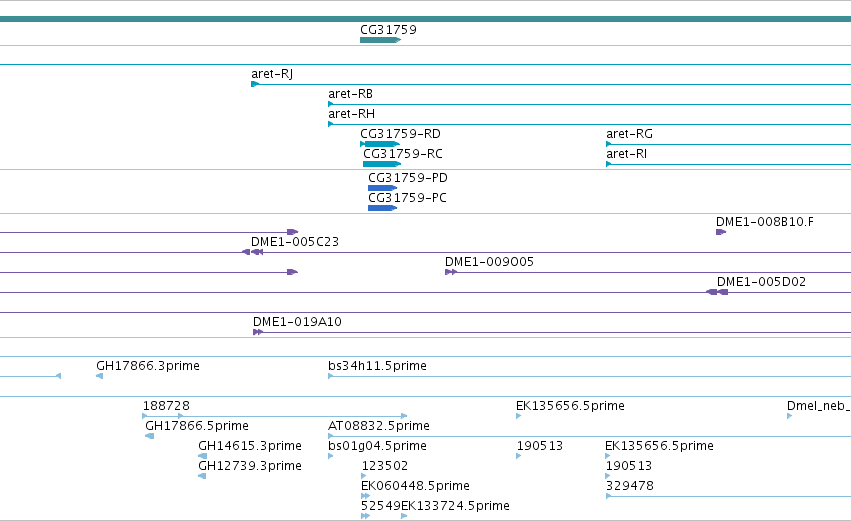This screenshot has height=521, width=851.
Task: Select the AT08832.5prime EST label
Action: pyautogui.click(x=379, y=426)
